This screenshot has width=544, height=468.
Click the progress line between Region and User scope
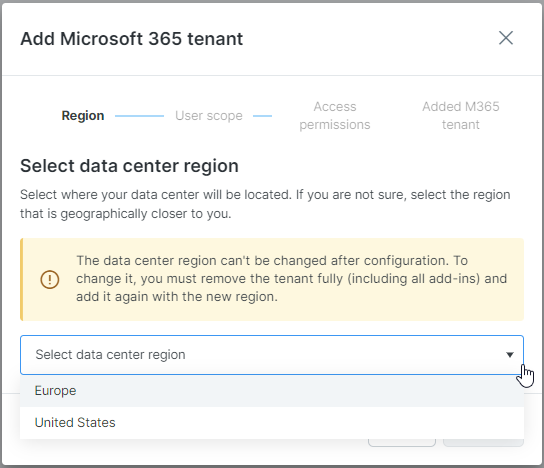139,116
